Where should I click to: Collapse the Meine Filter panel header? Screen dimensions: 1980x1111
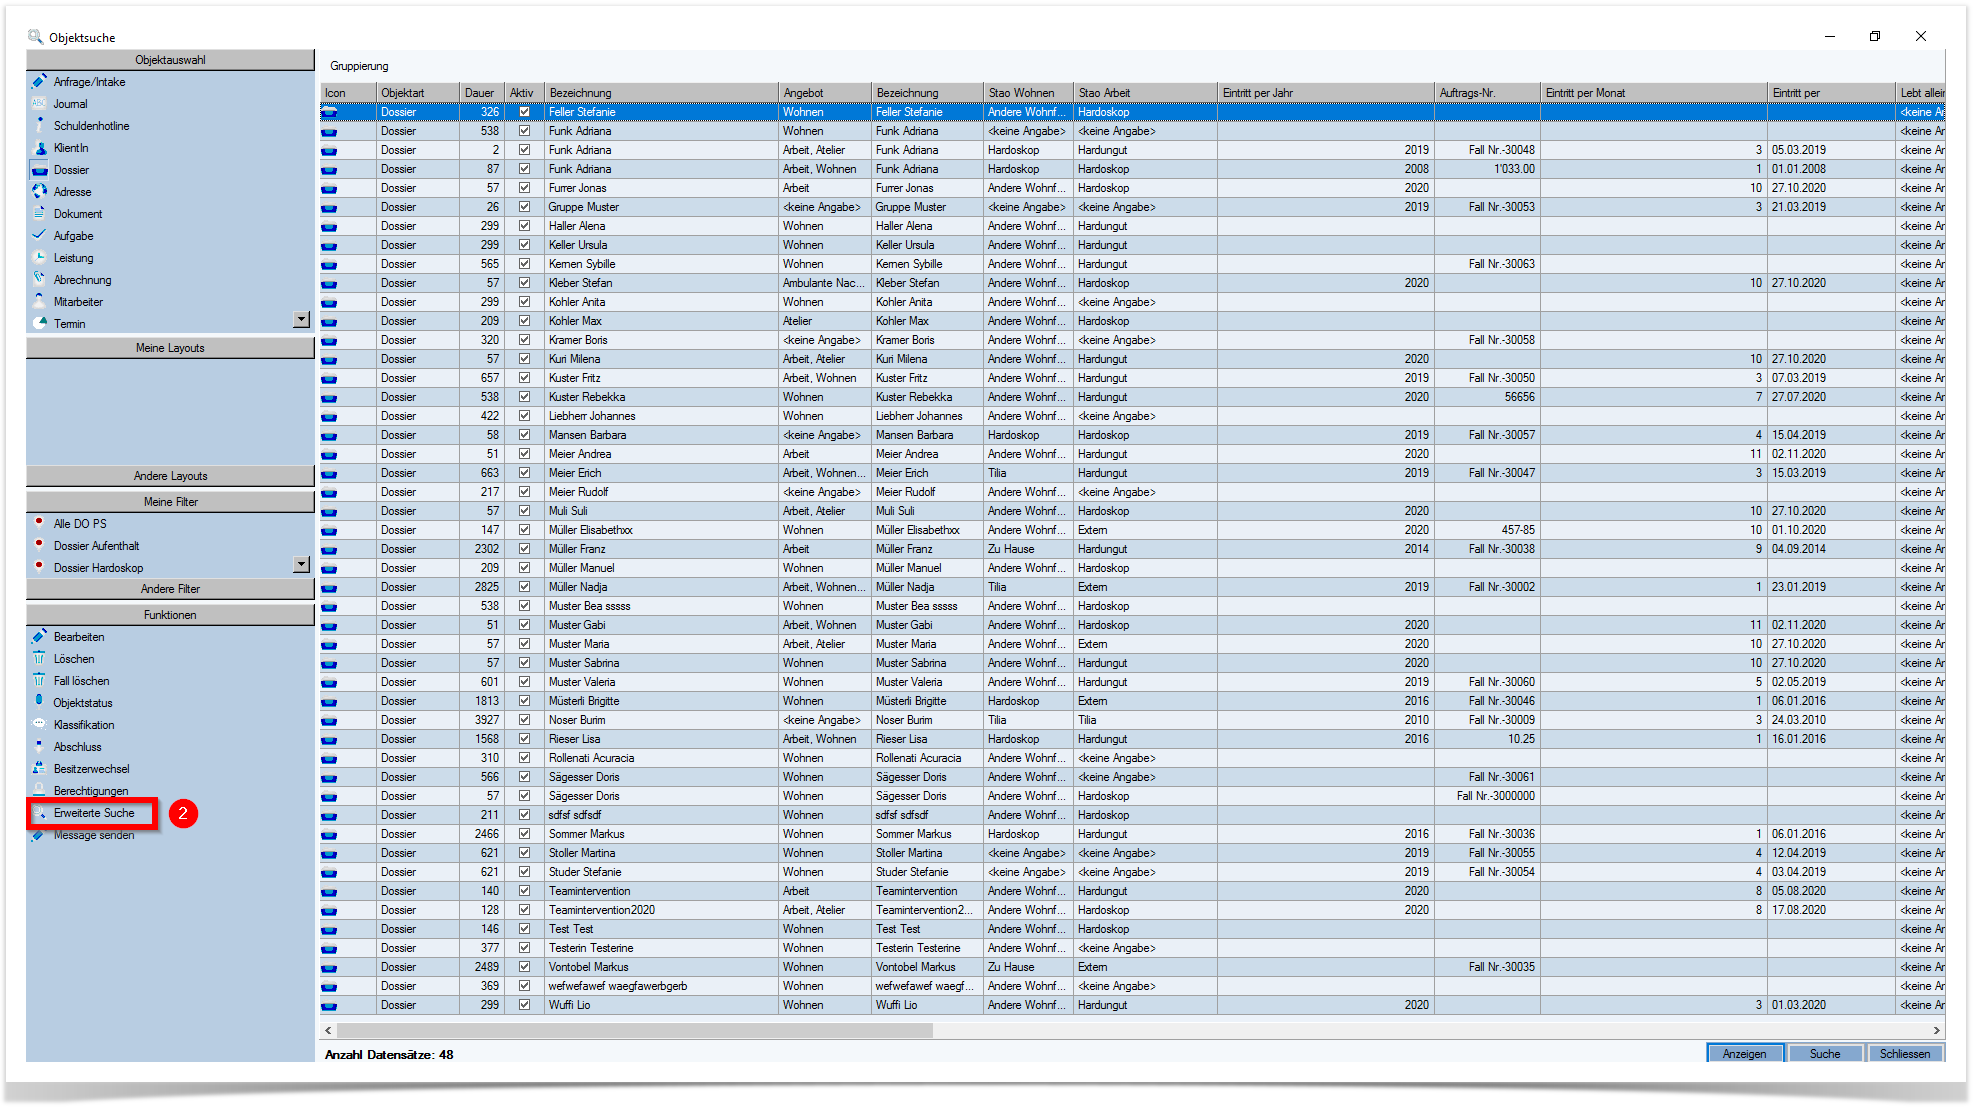coord(170,502)
